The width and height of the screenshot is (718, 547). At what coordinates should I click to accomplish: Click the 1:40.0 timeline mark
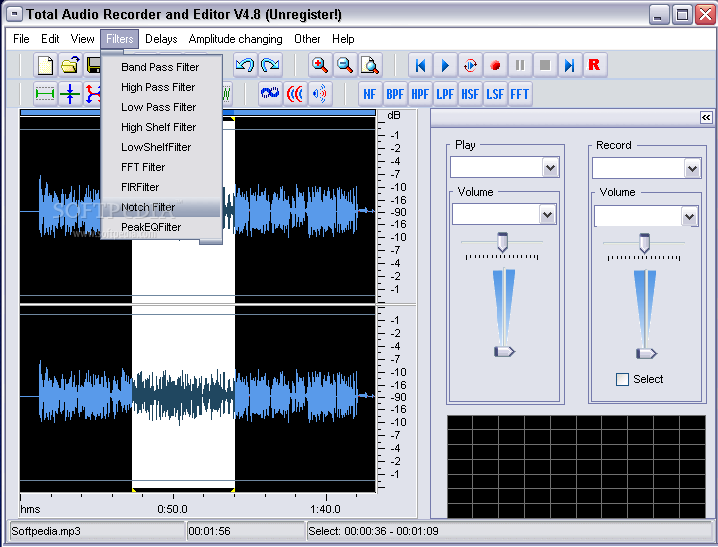point(325,509)
